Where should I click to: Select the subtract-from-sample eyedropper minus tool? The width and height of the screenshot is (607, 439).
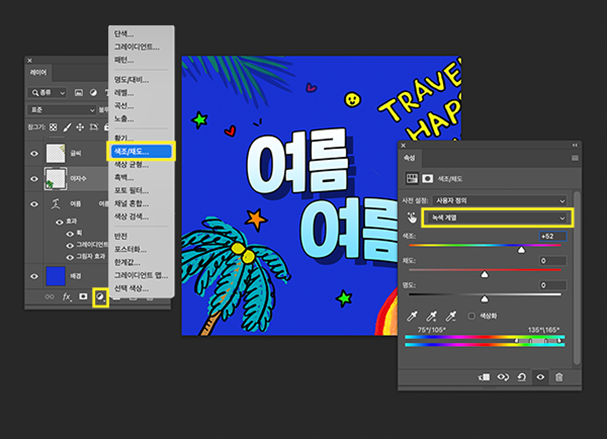point(451,316)
